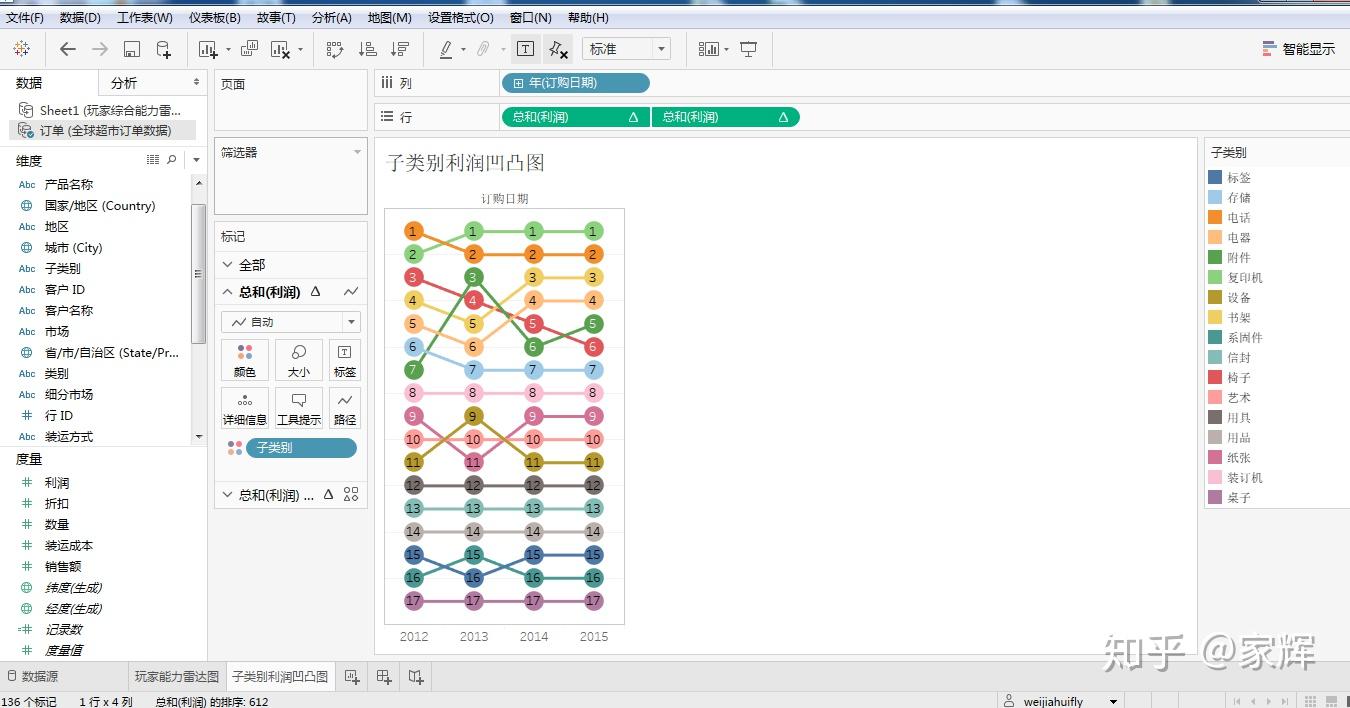This screenshot has width=1350, height=708.
Task: Select the 复印机 legend color swatch
Action: (x=1215, y=277)
